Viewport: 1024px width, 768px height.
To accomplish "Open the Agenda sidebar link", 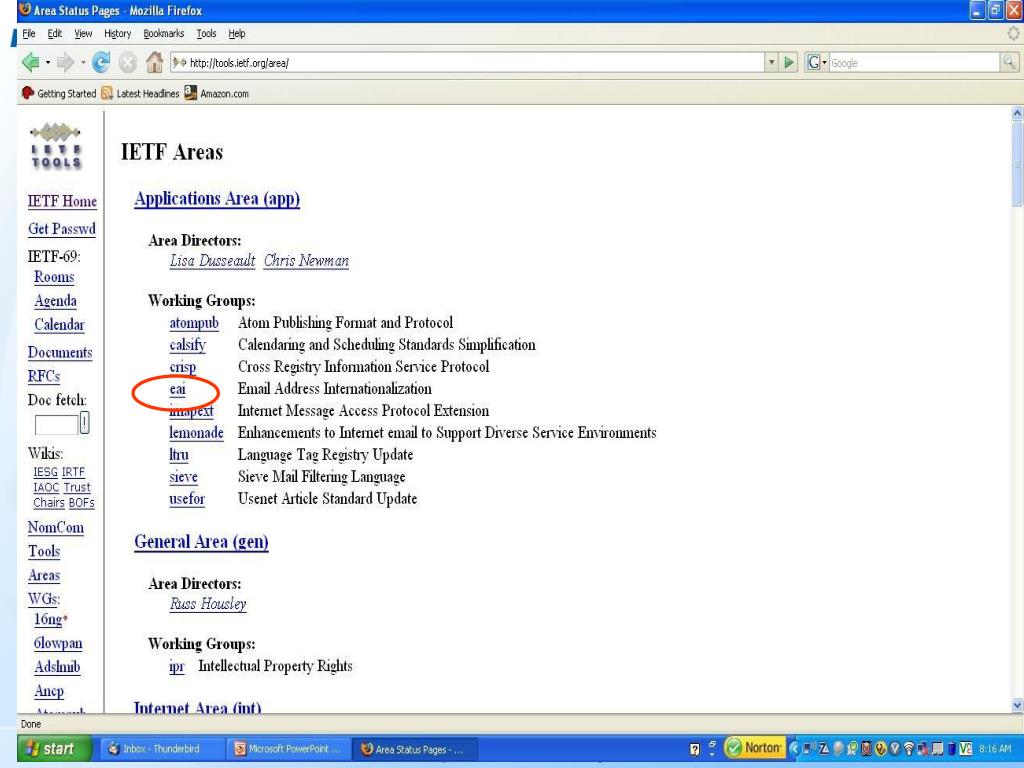I will 56,300.
